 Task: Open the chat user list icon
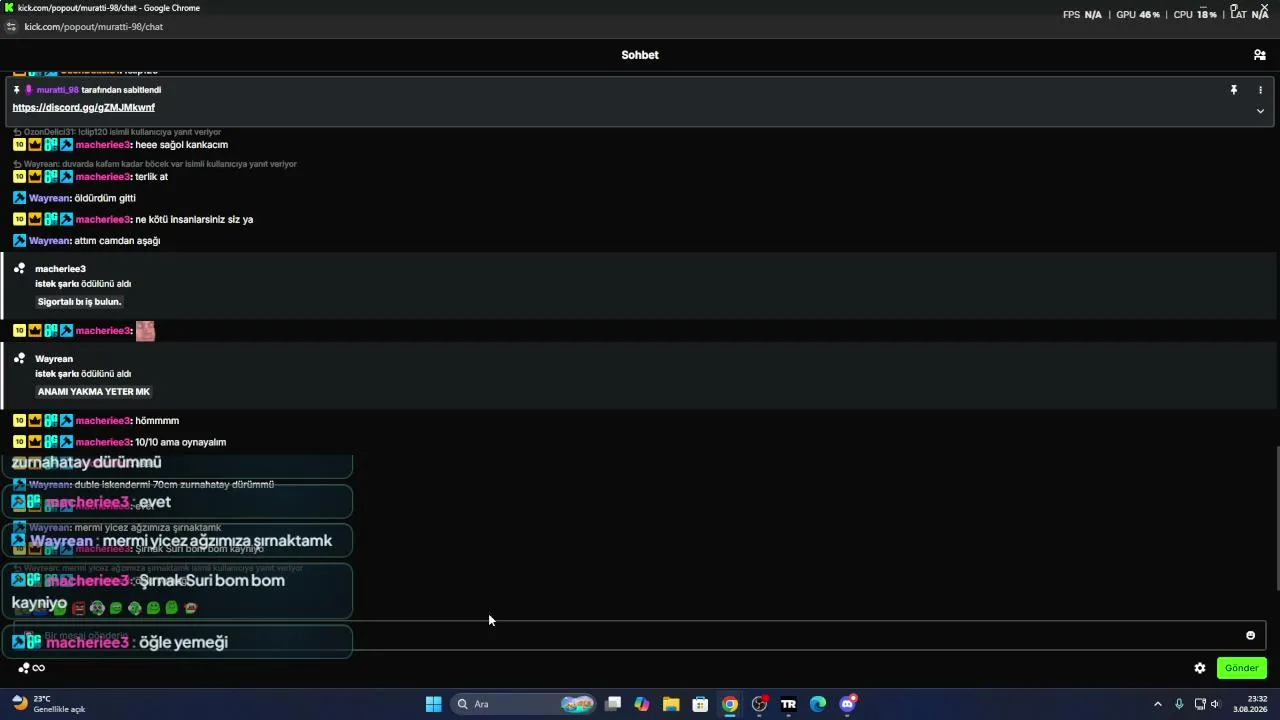(x=1259, y=55)
